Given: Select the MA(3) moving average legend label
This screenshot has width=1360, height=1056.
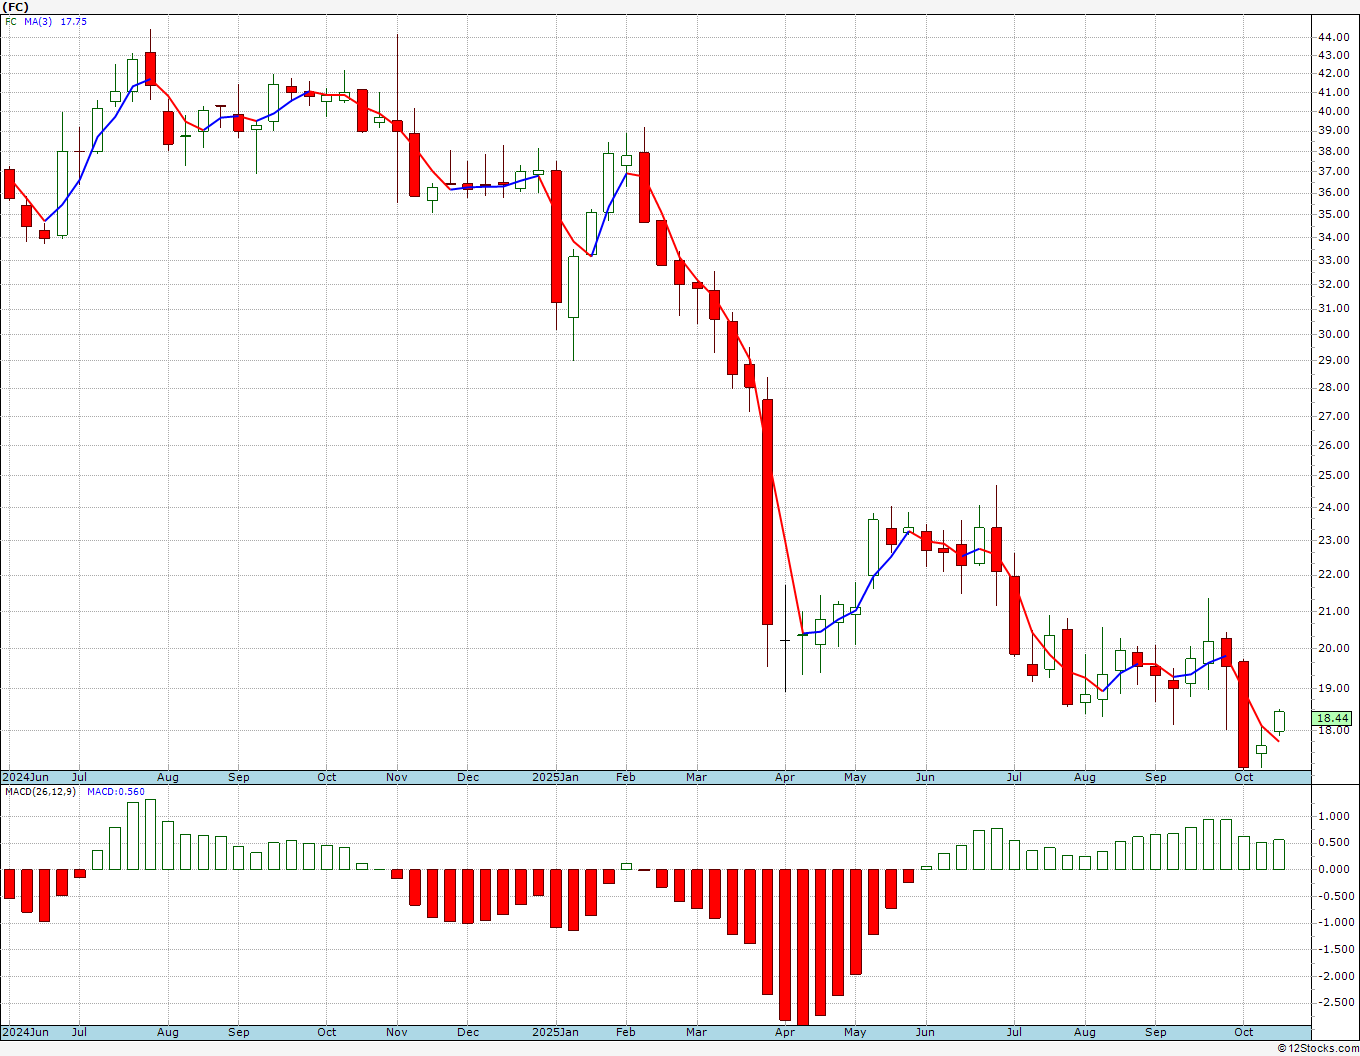Looking at the screenshot, I should [39, 21].
